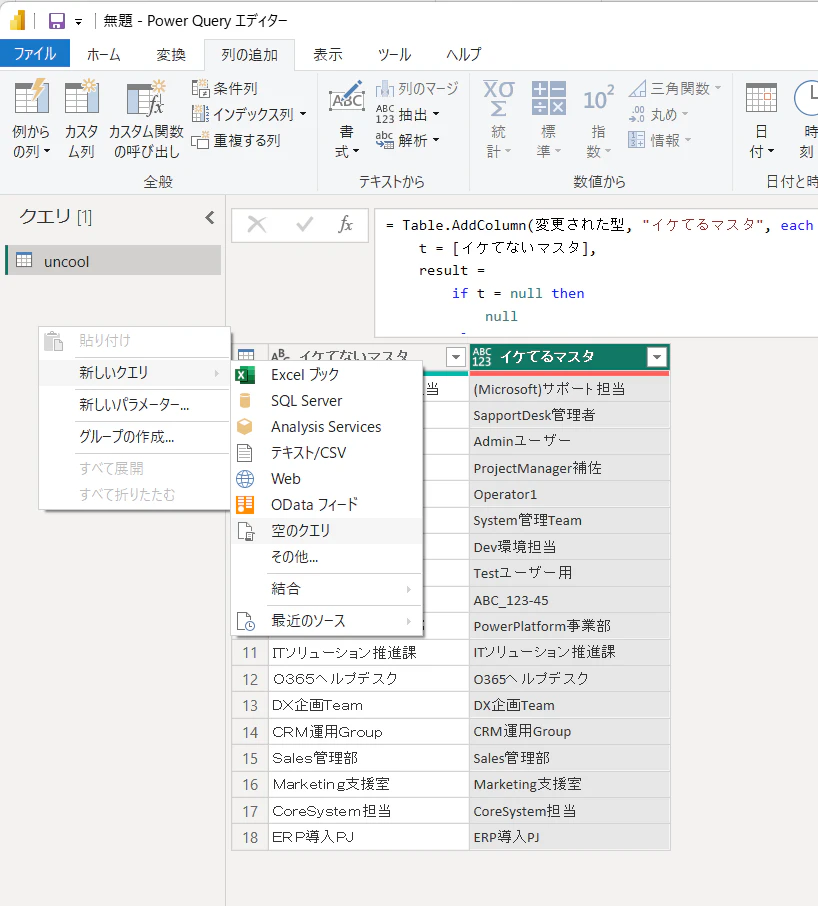Viewport: 818px width, 906px height.
Task: Confirm formula with the checkmark icon
Action: [304, 224]
